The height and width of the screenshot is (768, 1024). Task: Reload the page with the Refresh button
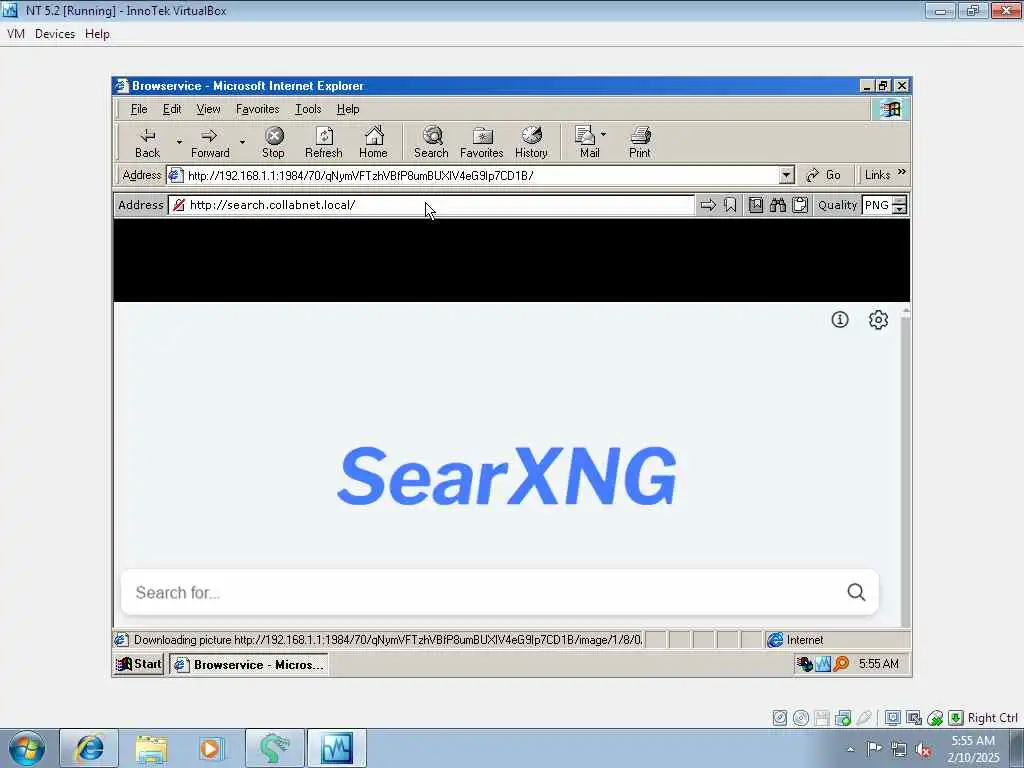324,143
